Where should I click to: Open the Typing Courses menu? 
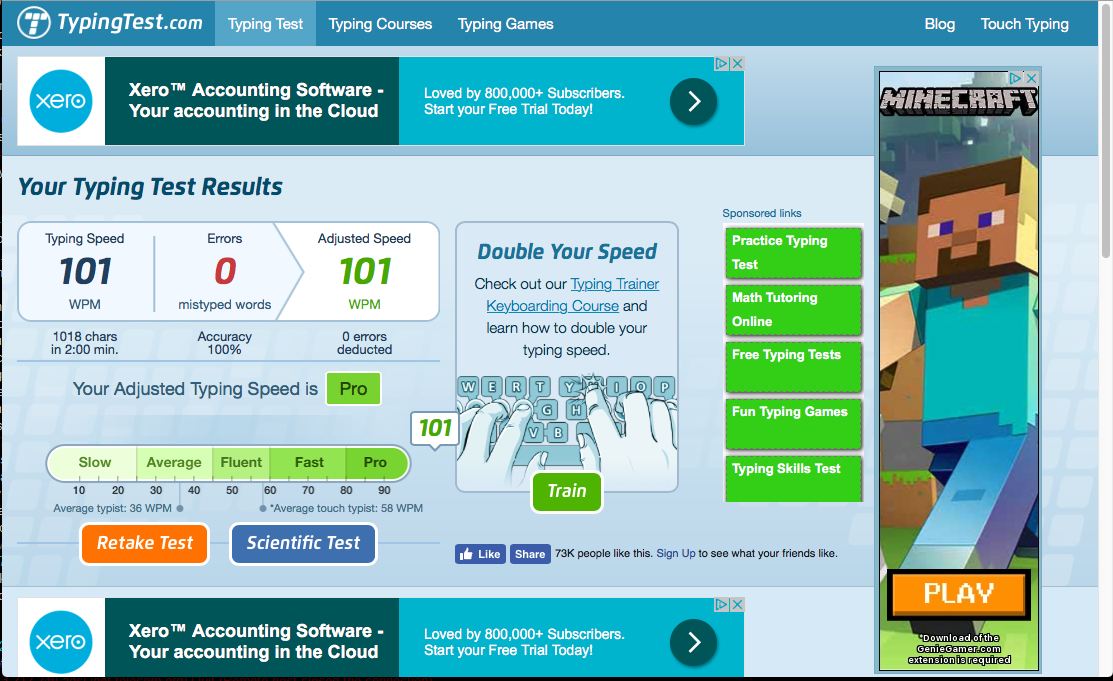380,23
